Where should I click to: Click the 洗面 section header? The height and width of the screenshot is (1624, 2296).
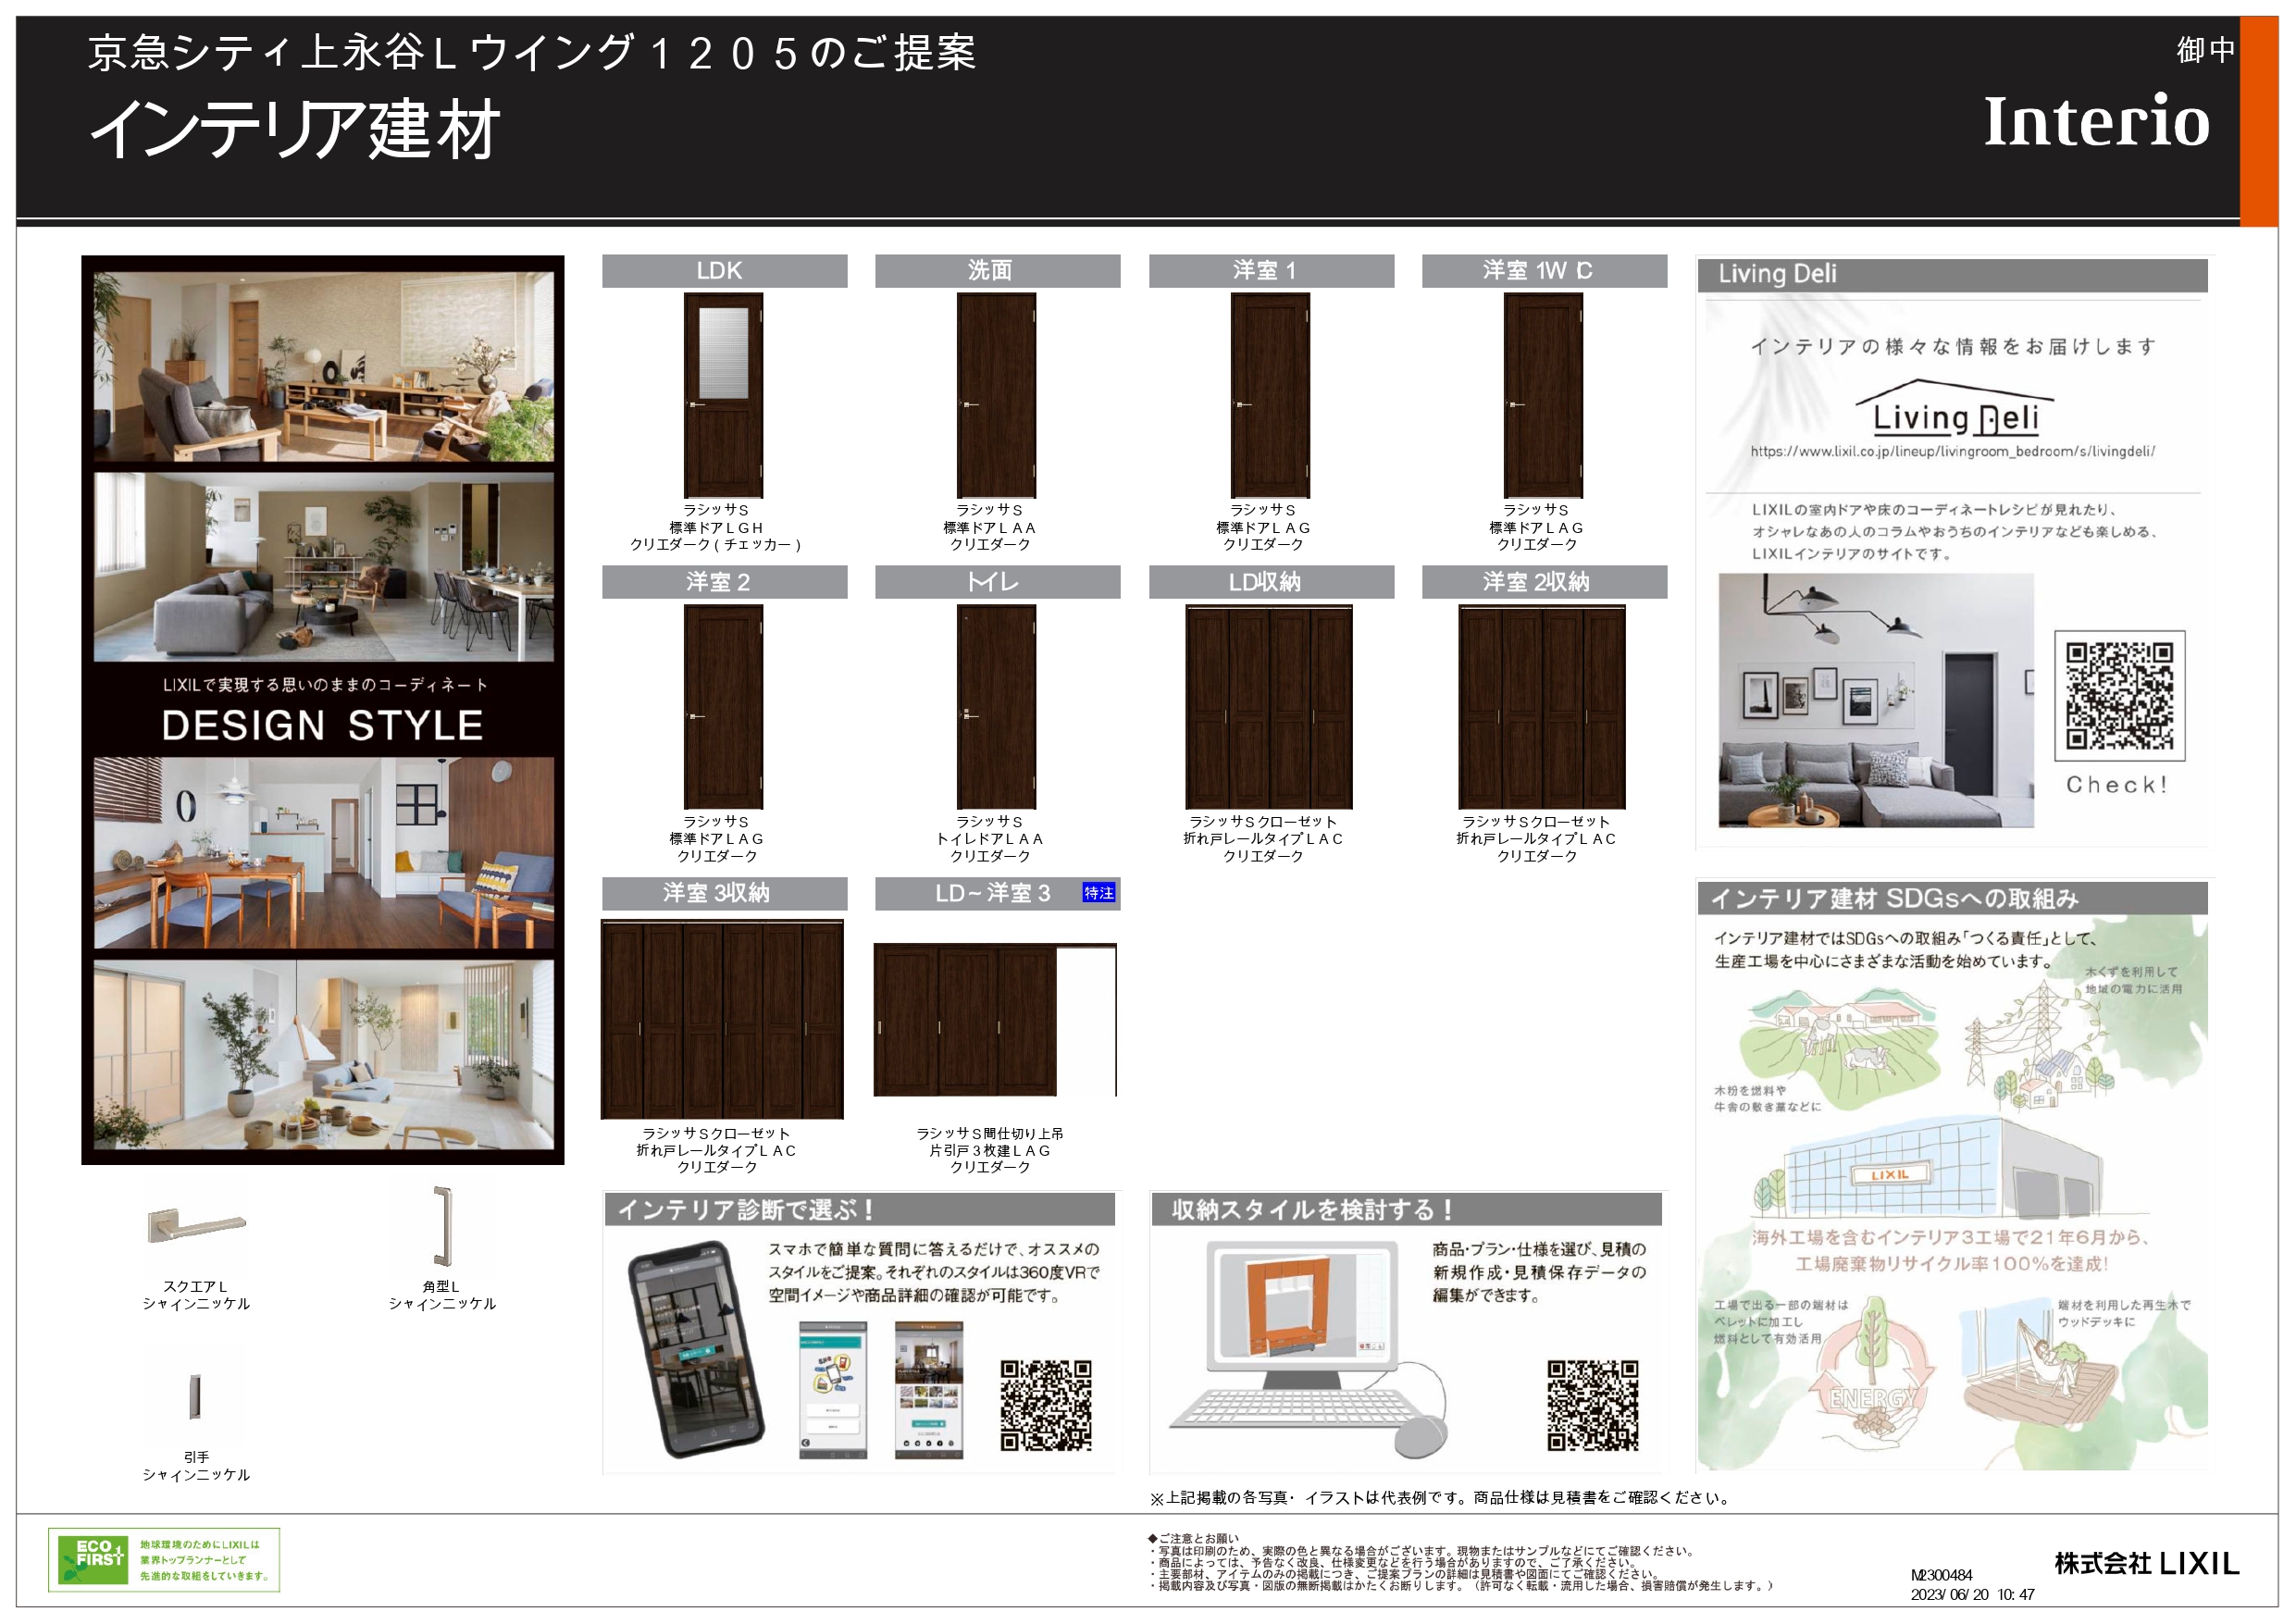[998, 271]
